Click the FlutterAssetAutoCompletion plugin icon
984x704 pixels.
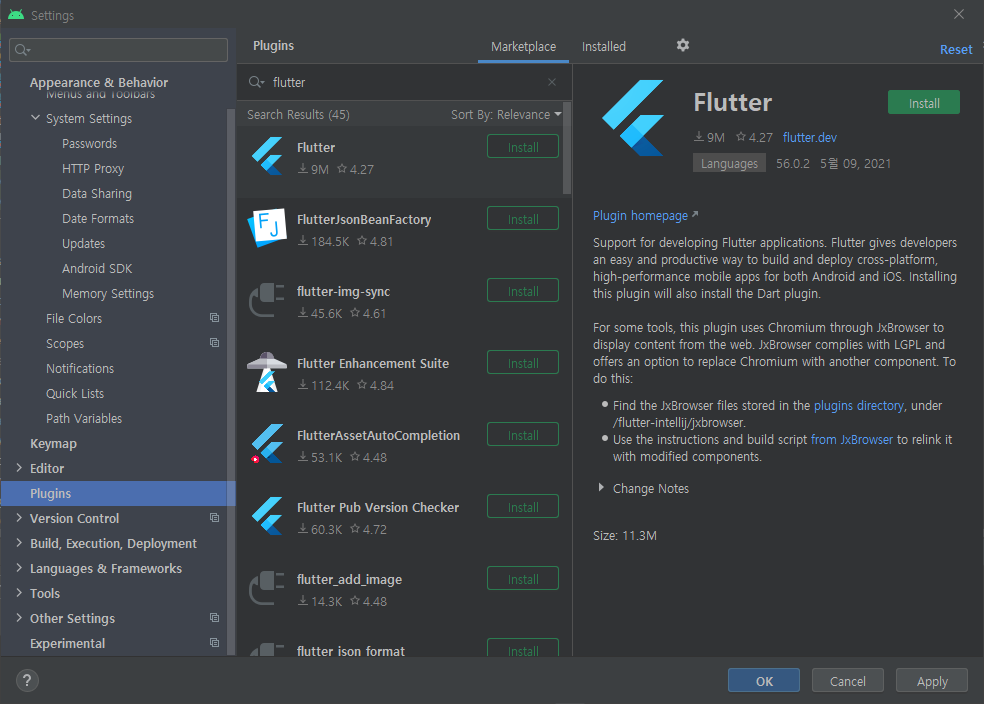(x=267, y=444)
